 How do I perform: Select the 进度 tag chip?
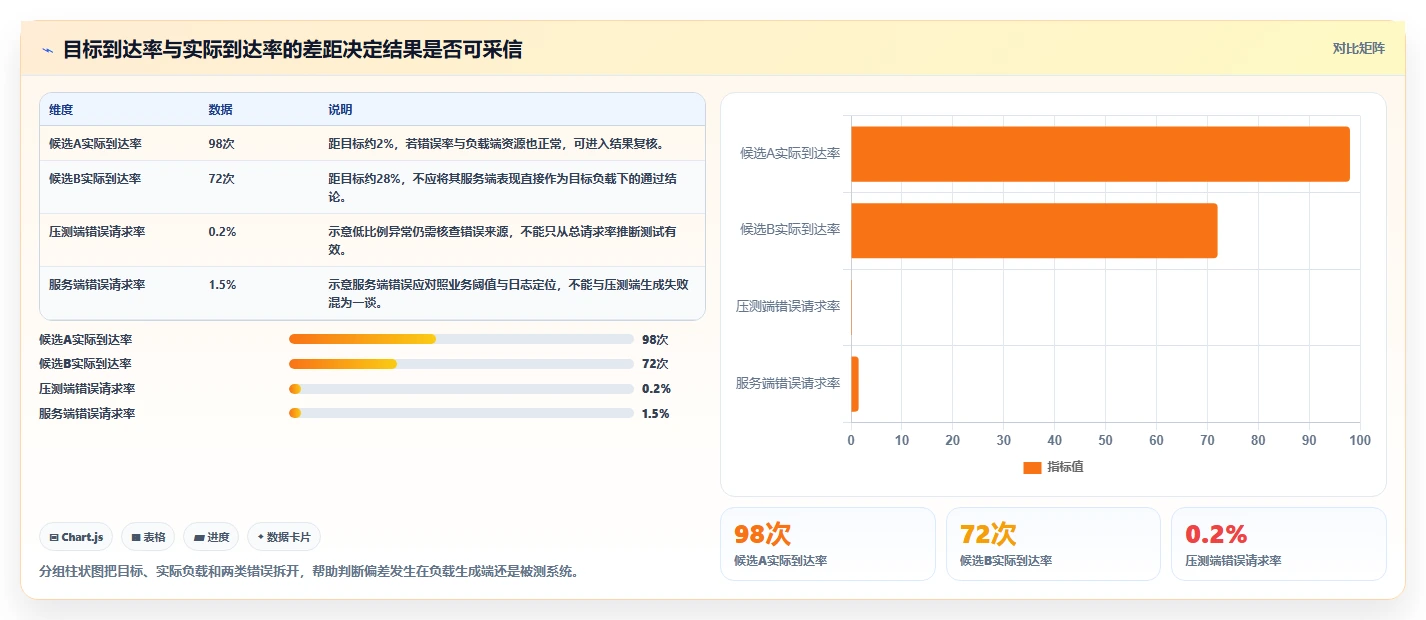click(x=211, y=537)
